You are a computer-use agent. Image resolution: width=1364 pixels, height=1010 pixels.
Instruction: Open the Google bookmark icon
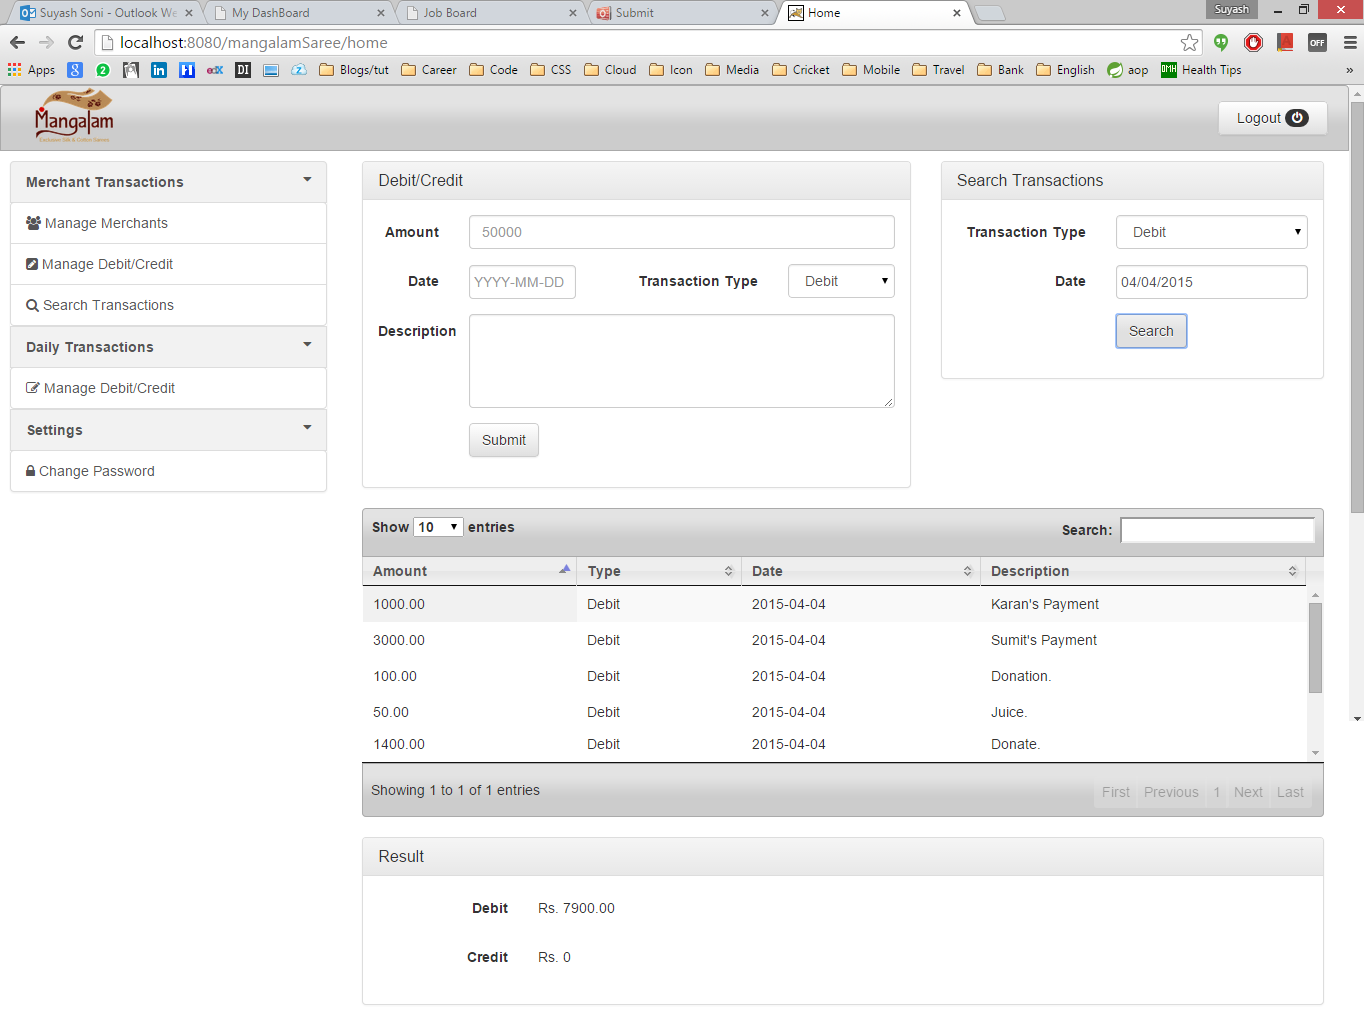75,70
